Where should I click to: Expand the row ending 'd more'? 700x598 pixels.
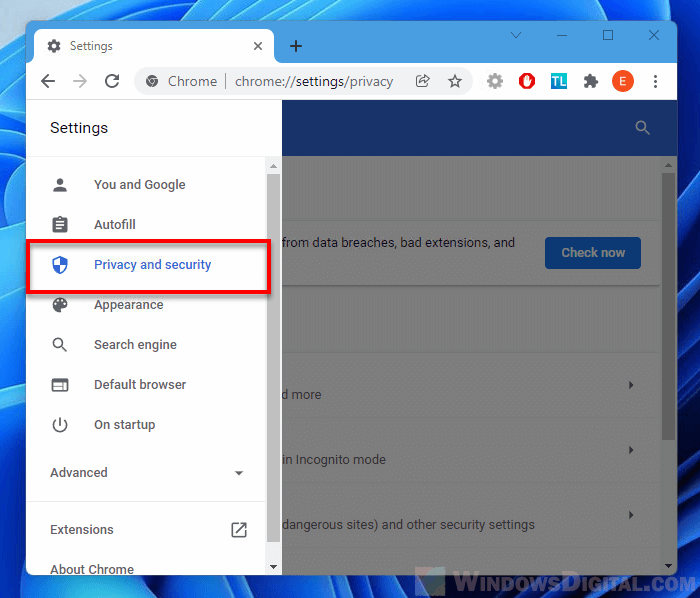[x=631, y=385]
